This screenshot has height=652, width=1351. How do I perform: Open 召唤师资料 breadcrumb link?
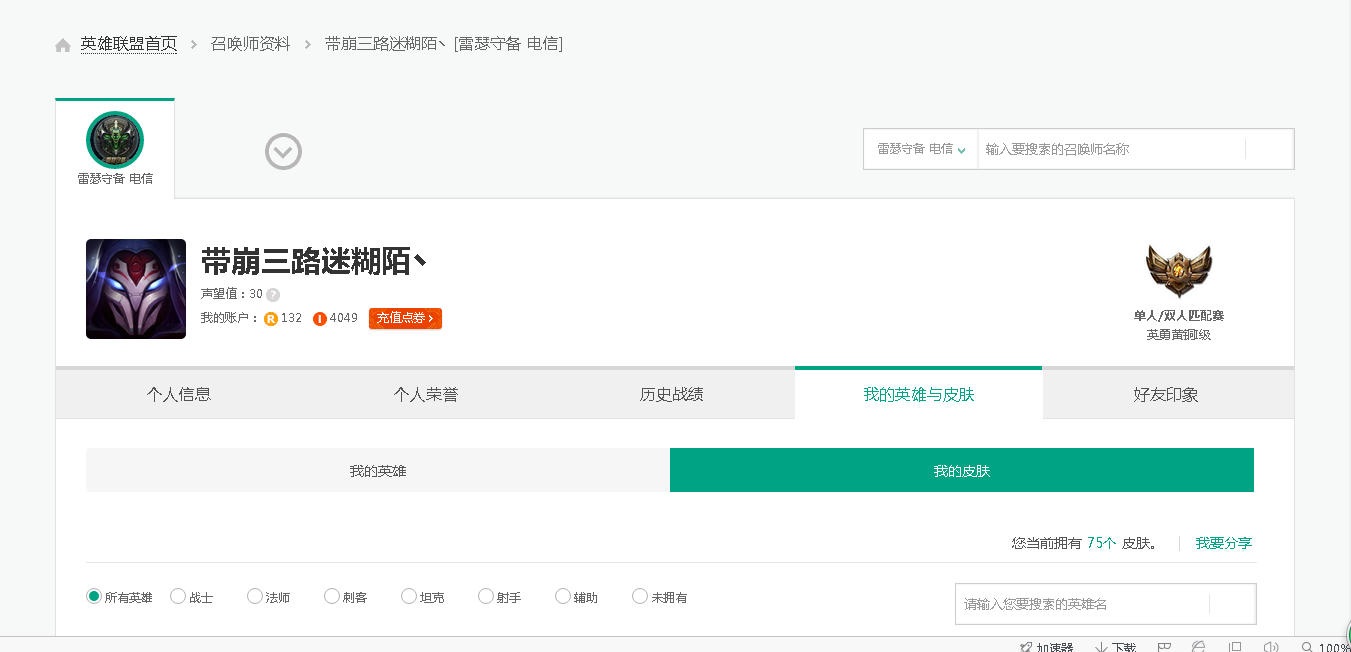coord(250,44)
